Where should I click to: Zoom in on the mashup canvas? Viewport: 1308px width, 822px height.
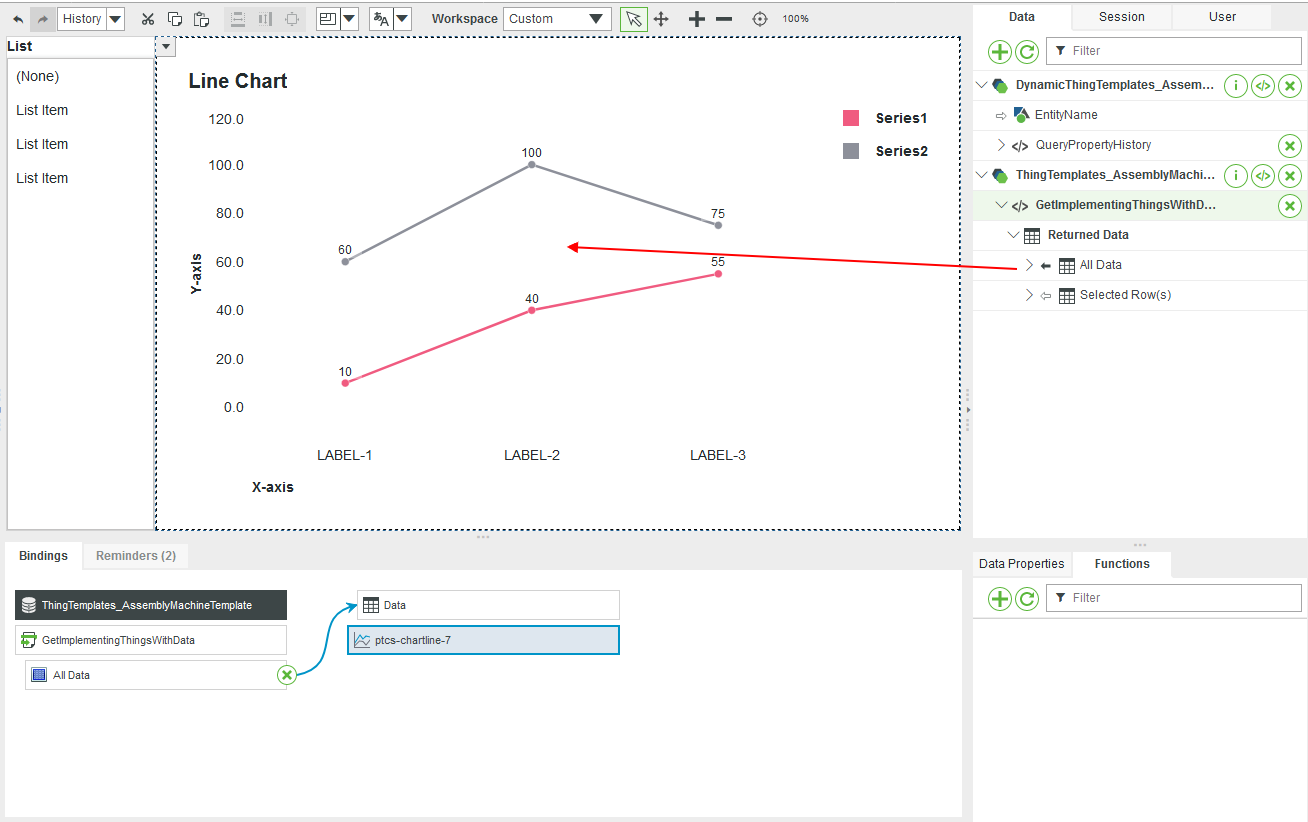click(x=696, y=18)
